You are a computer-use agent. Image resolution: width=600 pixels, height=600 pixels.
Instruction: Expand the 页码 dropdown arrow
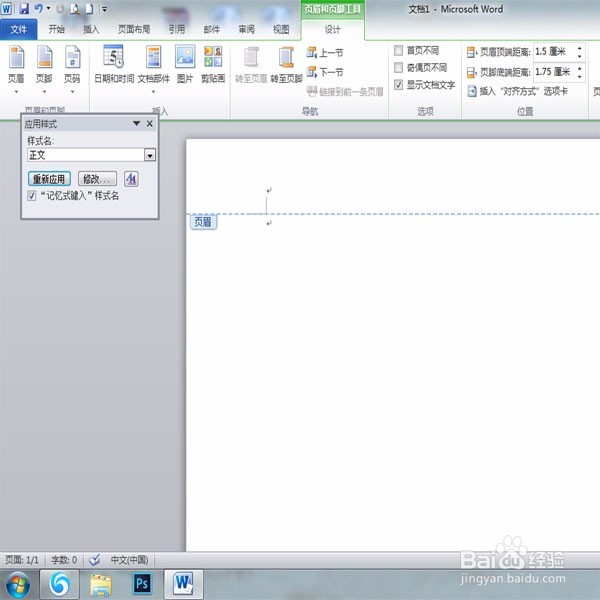coord(72,92)
